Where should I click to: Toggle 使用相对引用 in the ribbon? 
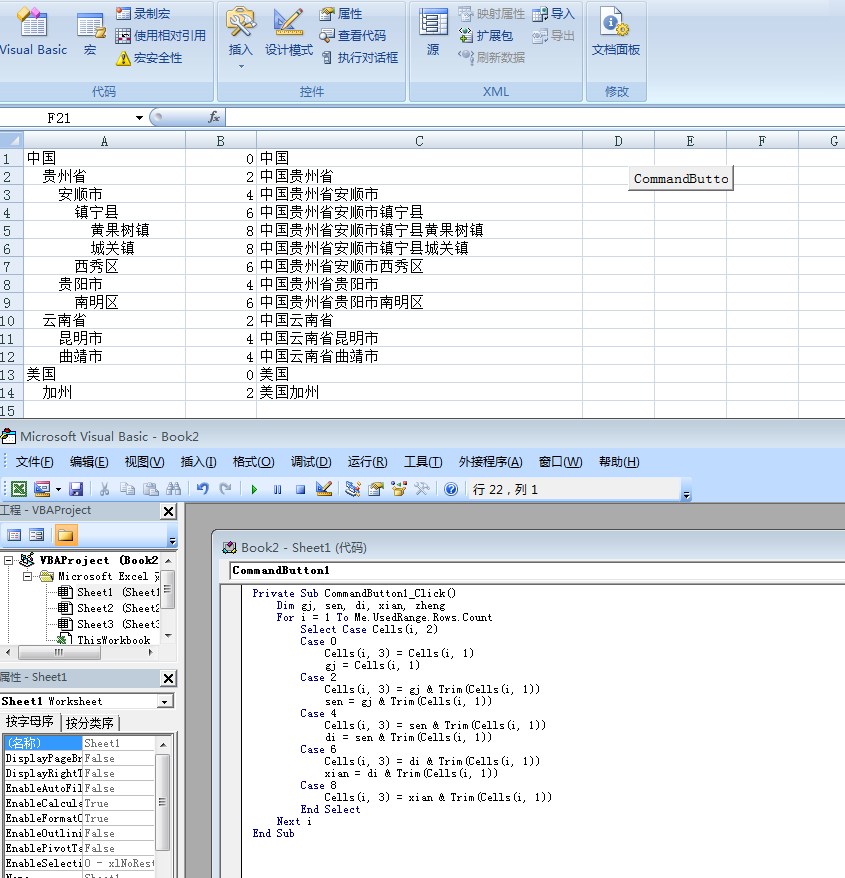click(x=160, y=36)
